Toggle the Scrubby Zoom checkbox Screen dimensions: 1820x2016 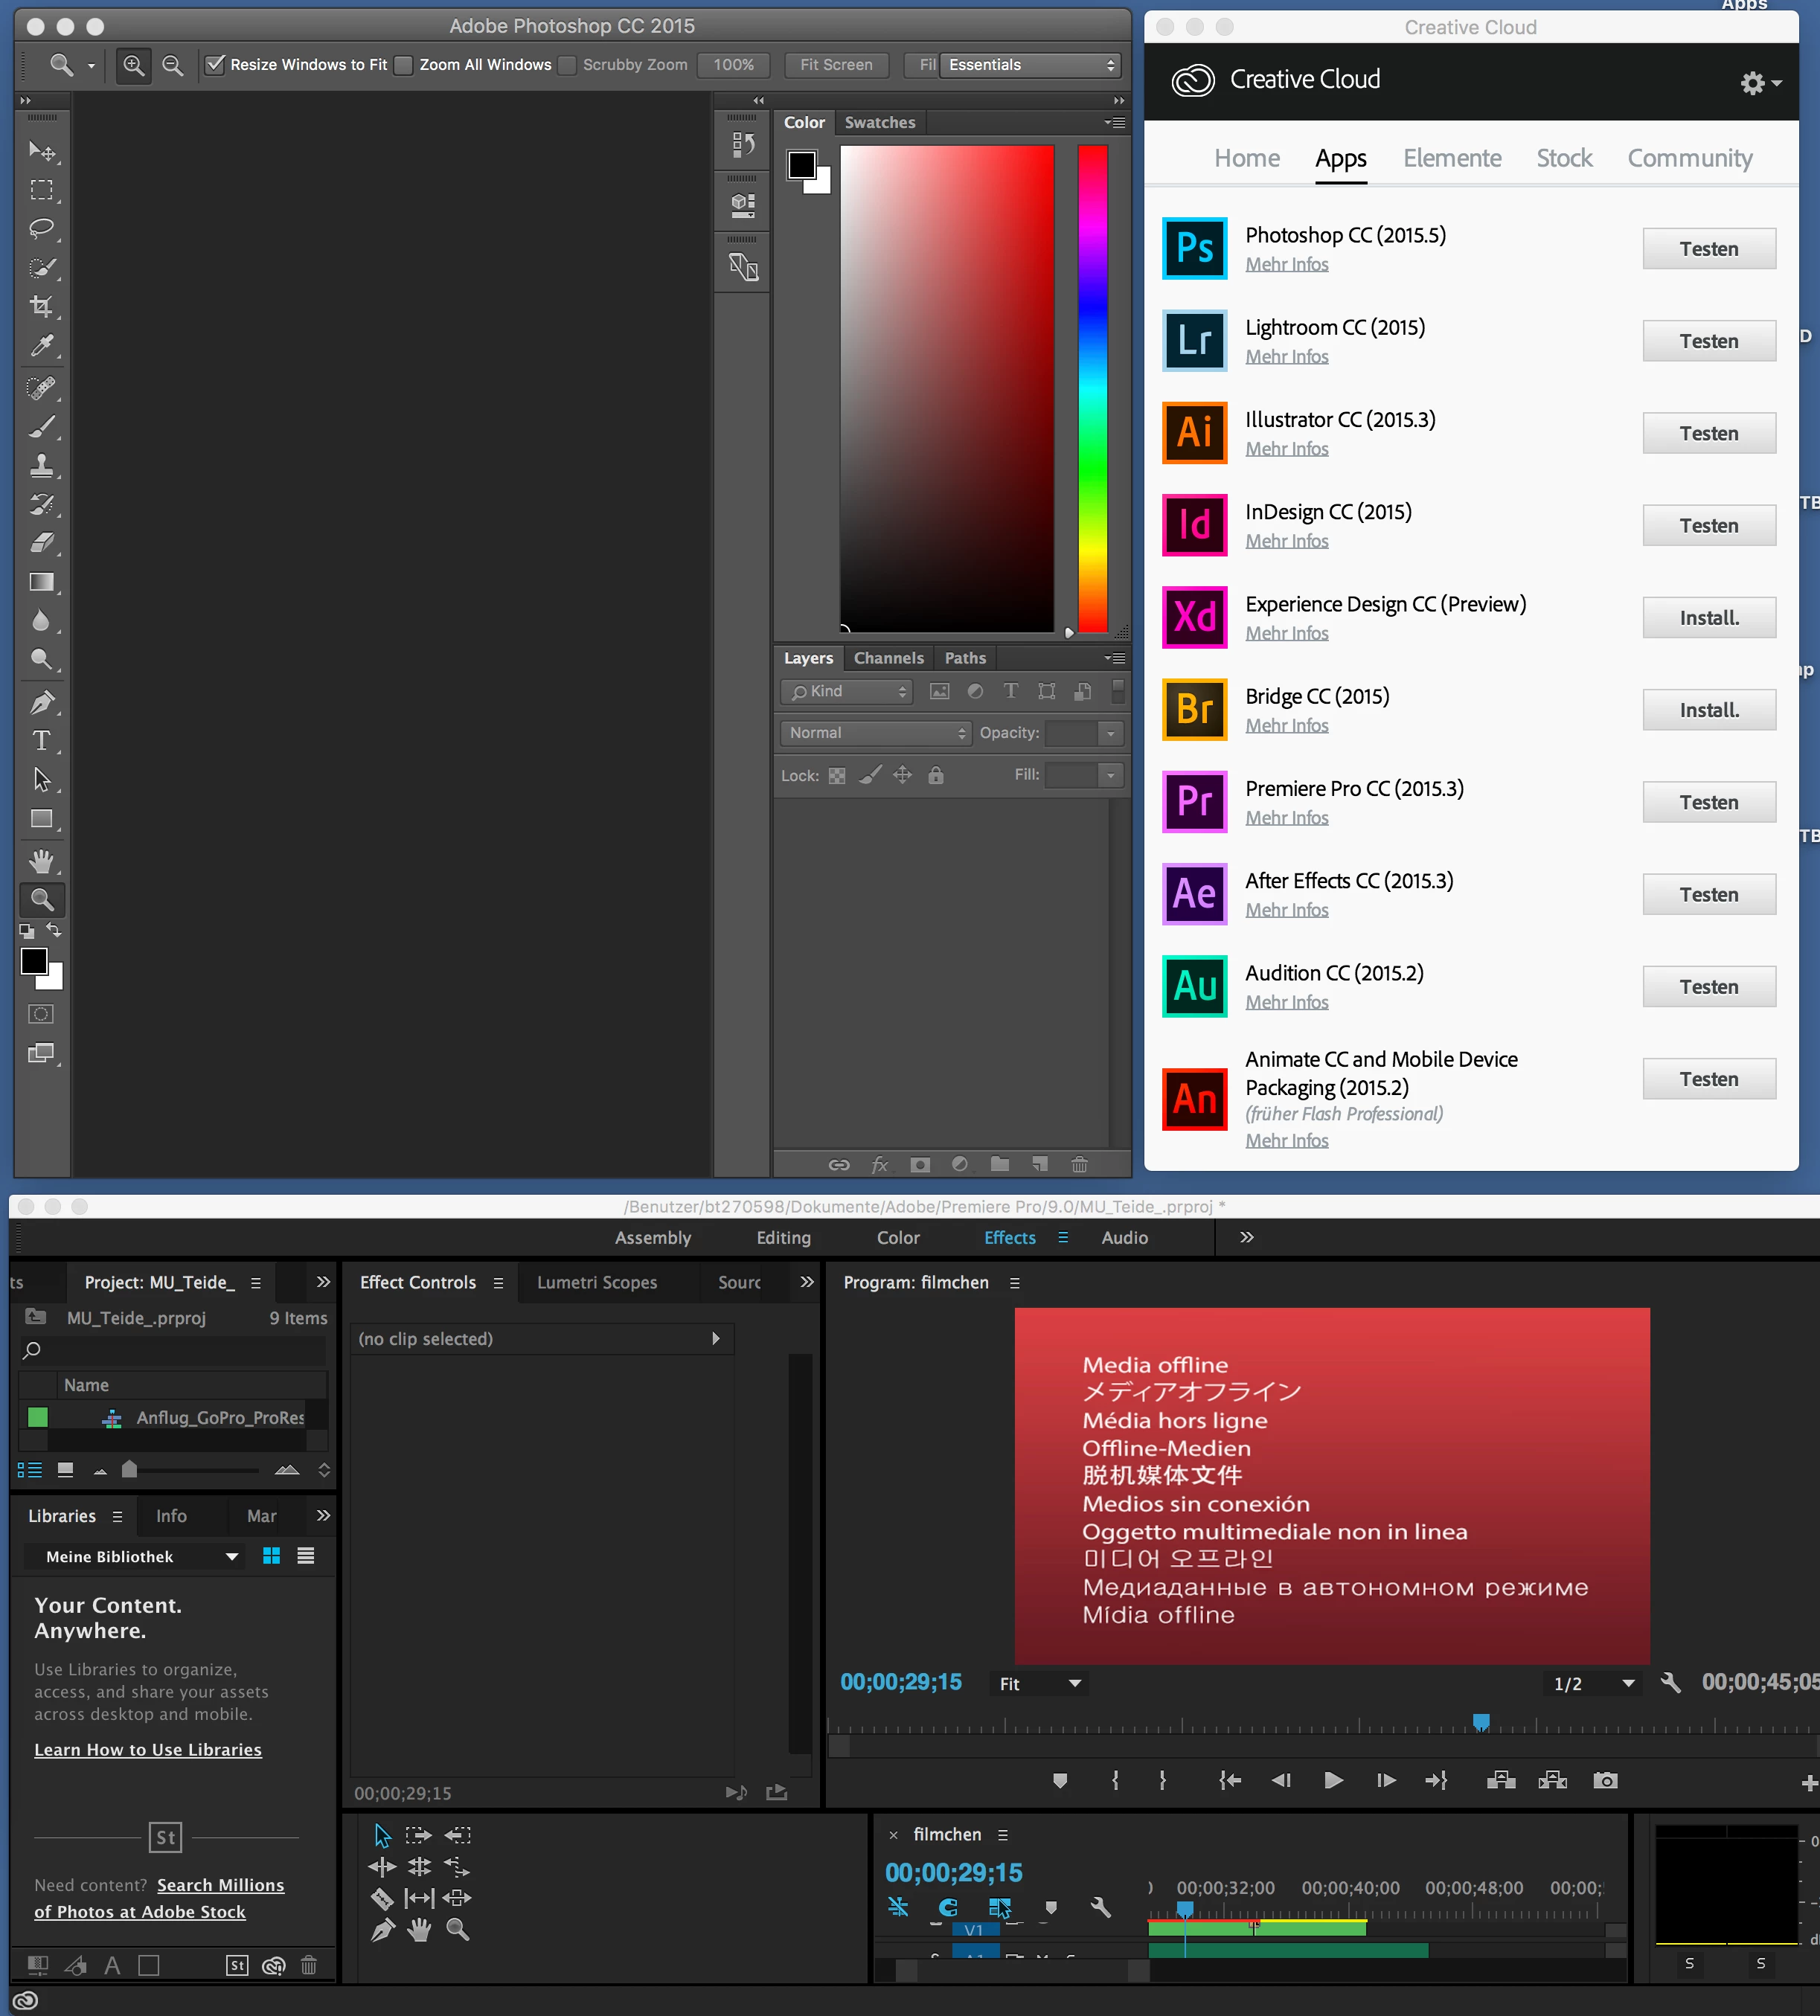(x=567, y=65)
